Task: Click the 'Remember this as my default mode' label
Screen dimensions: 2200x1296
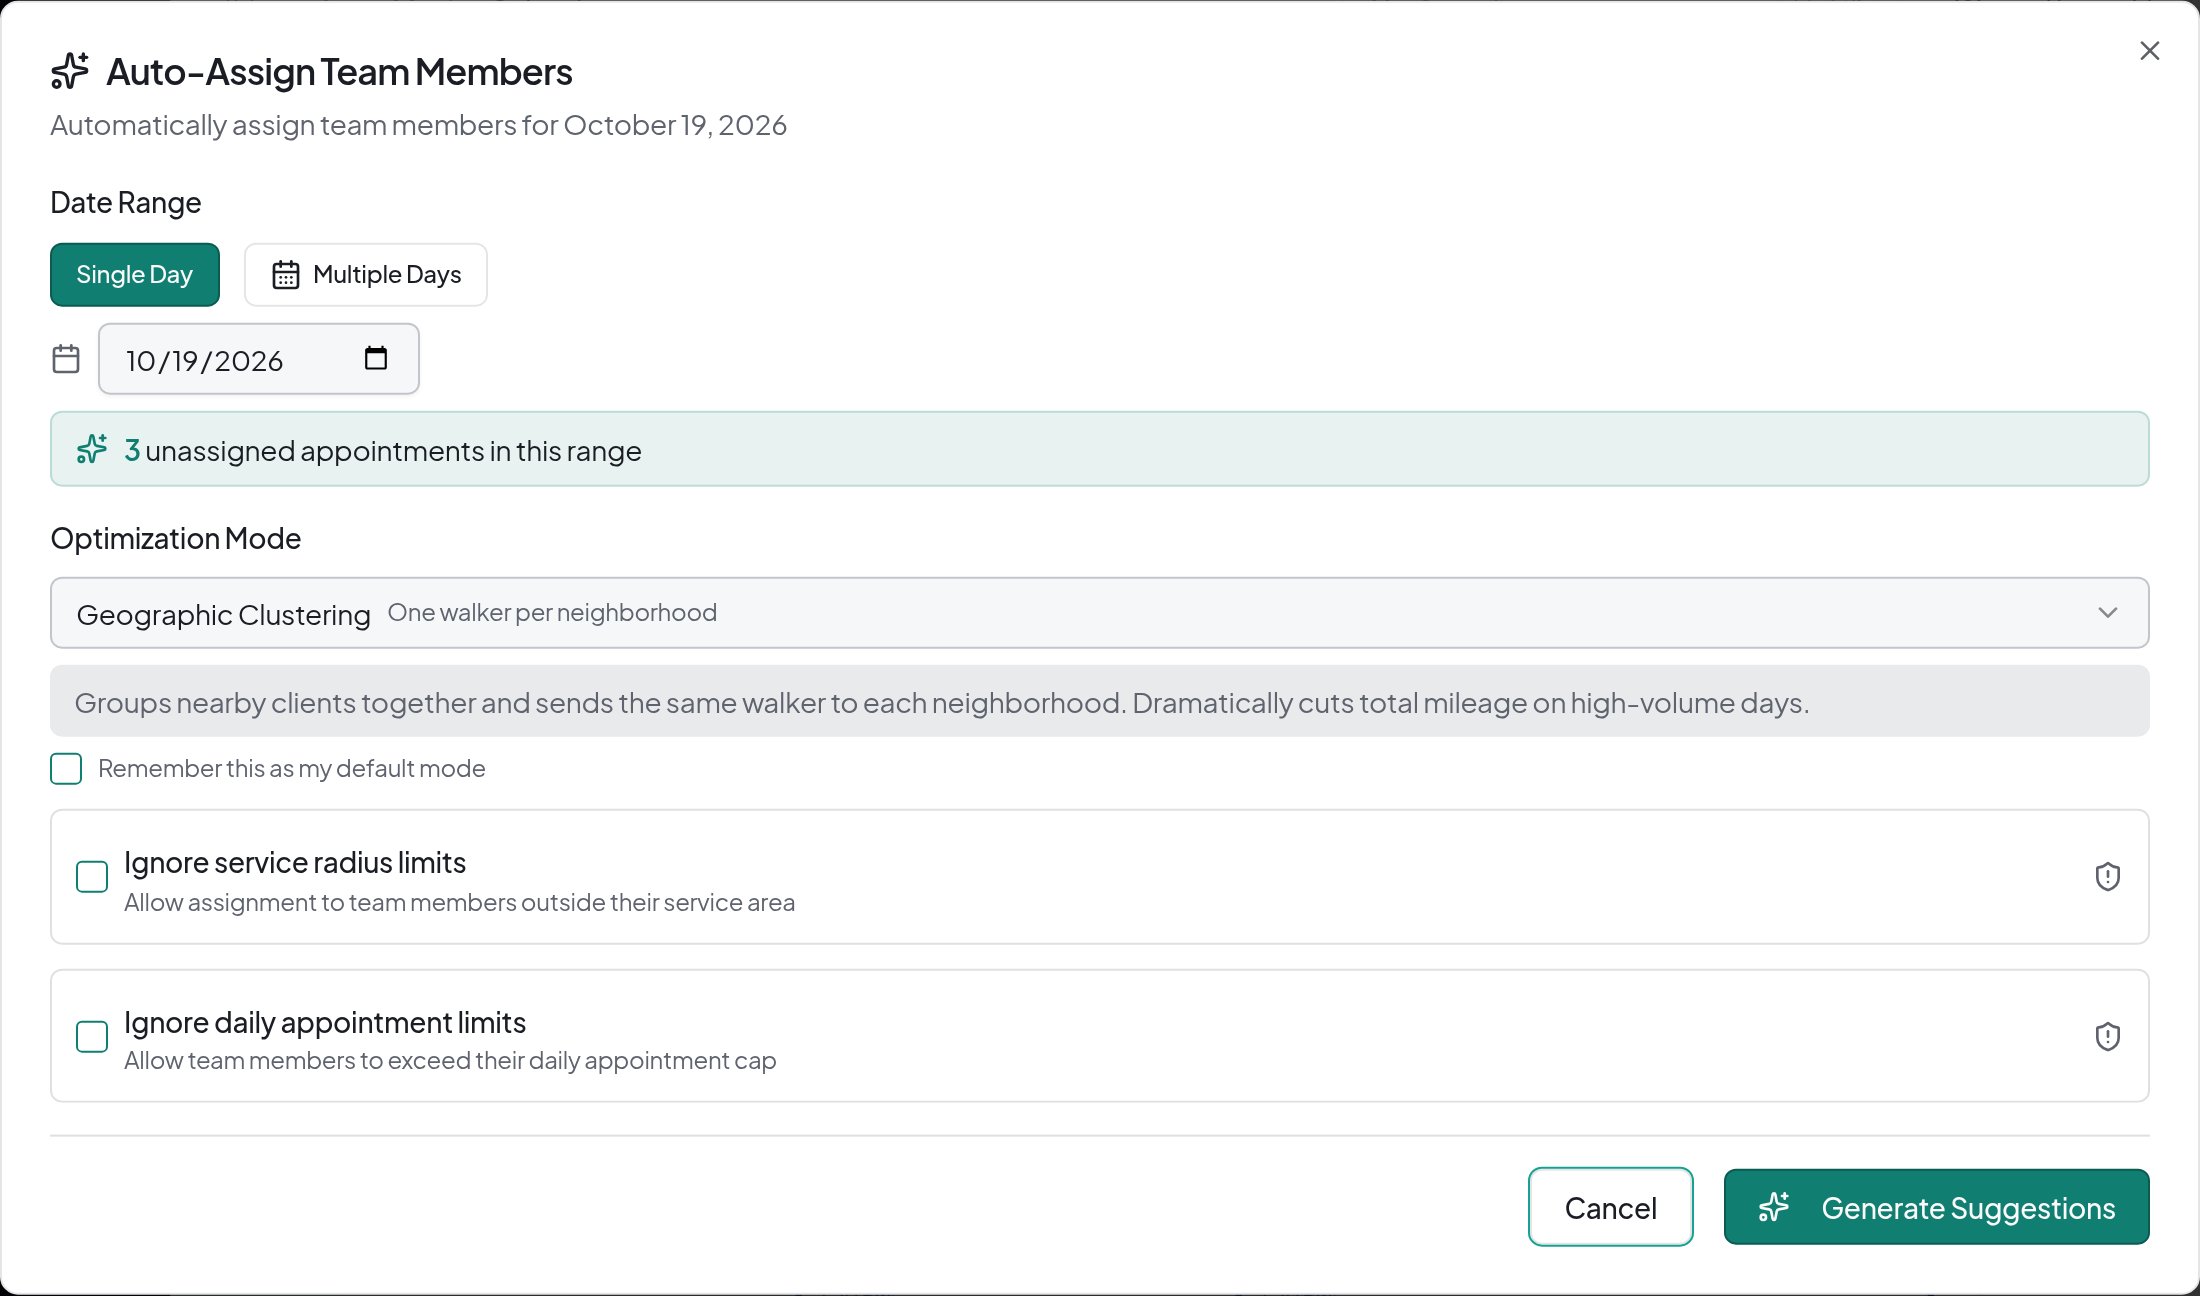Action: pyautogui.click(x=292, y=769)
